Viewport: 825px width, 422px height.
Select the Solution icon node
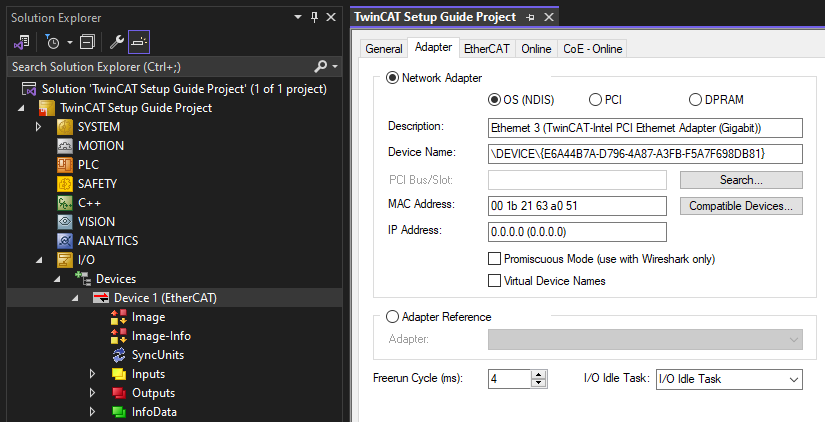click(x=29, y=89)
